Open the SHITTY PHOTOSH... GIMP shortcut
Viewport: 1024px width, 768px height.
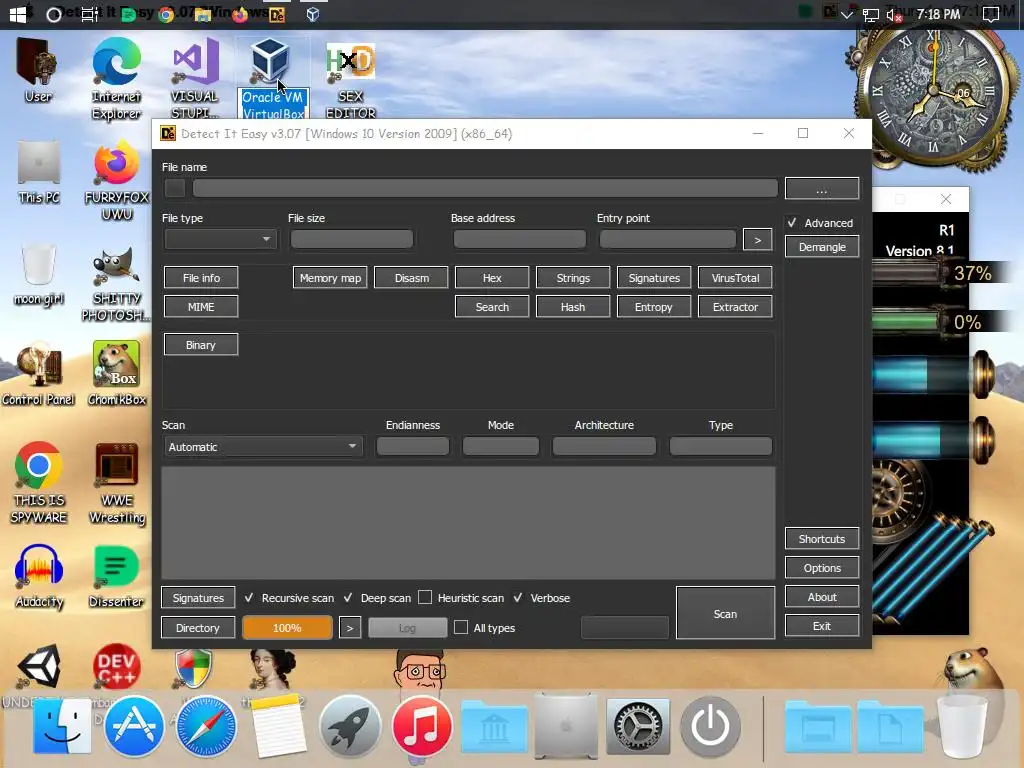(116, 282)
